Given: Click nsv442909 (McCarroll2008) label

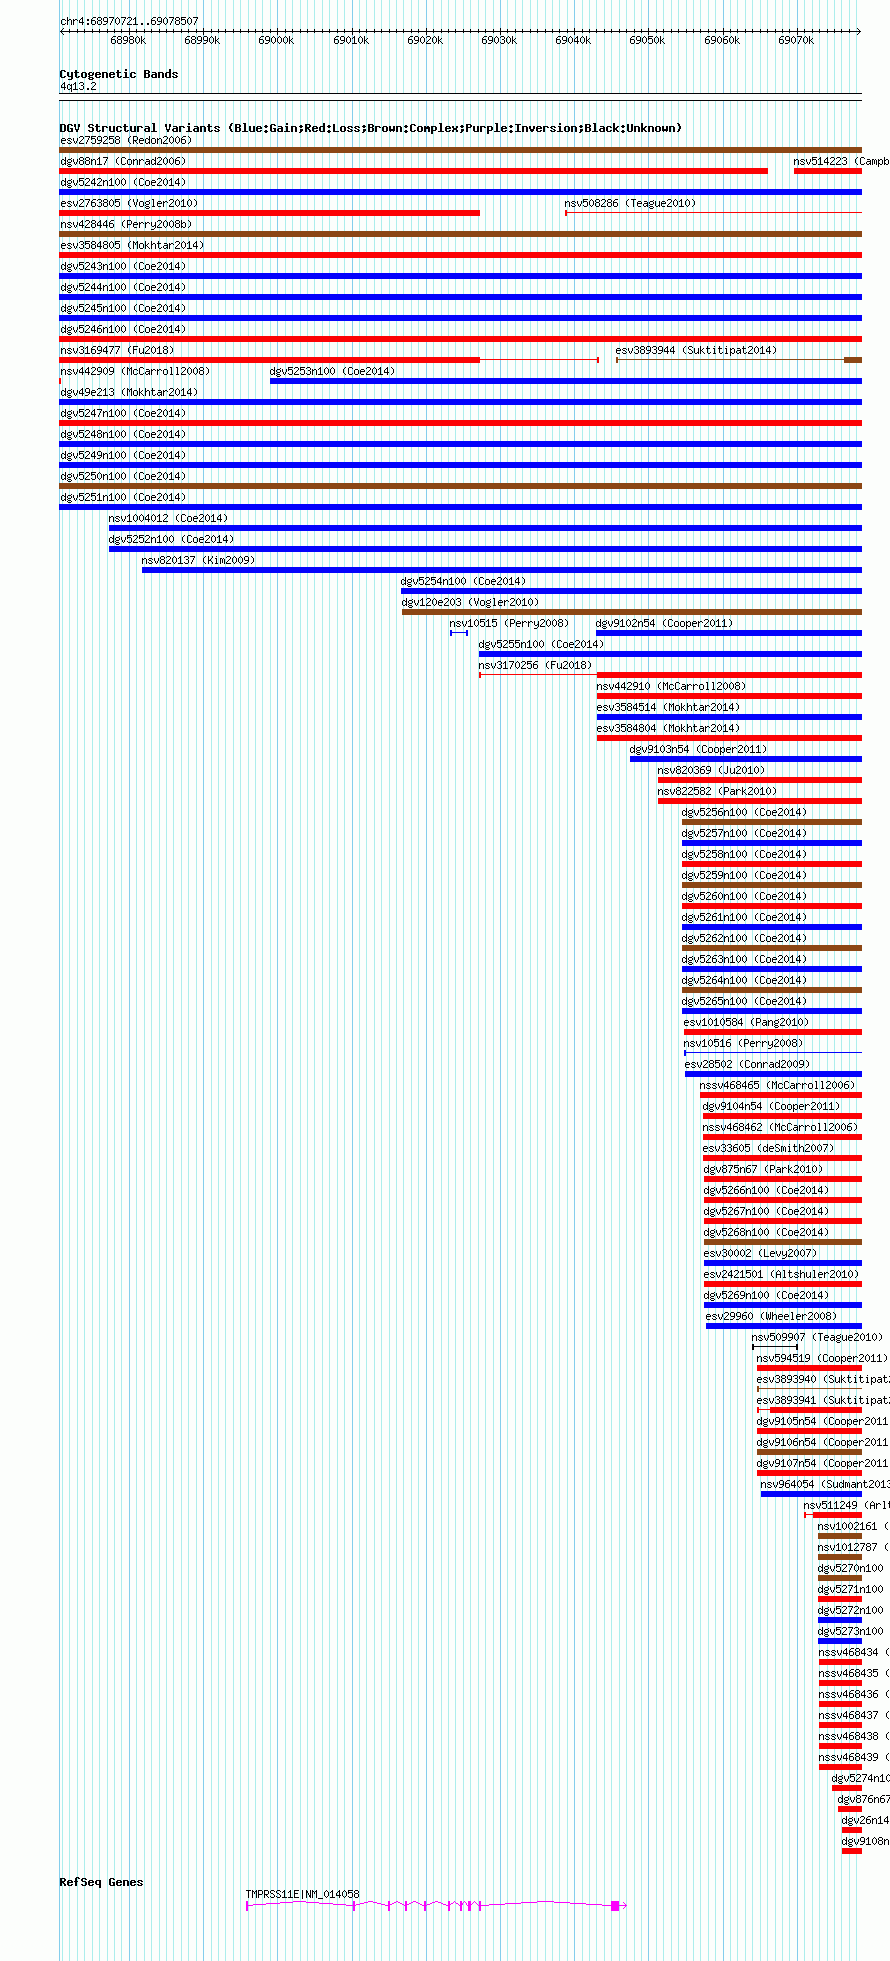Looking at the screenshot, I should coord(135,371).
